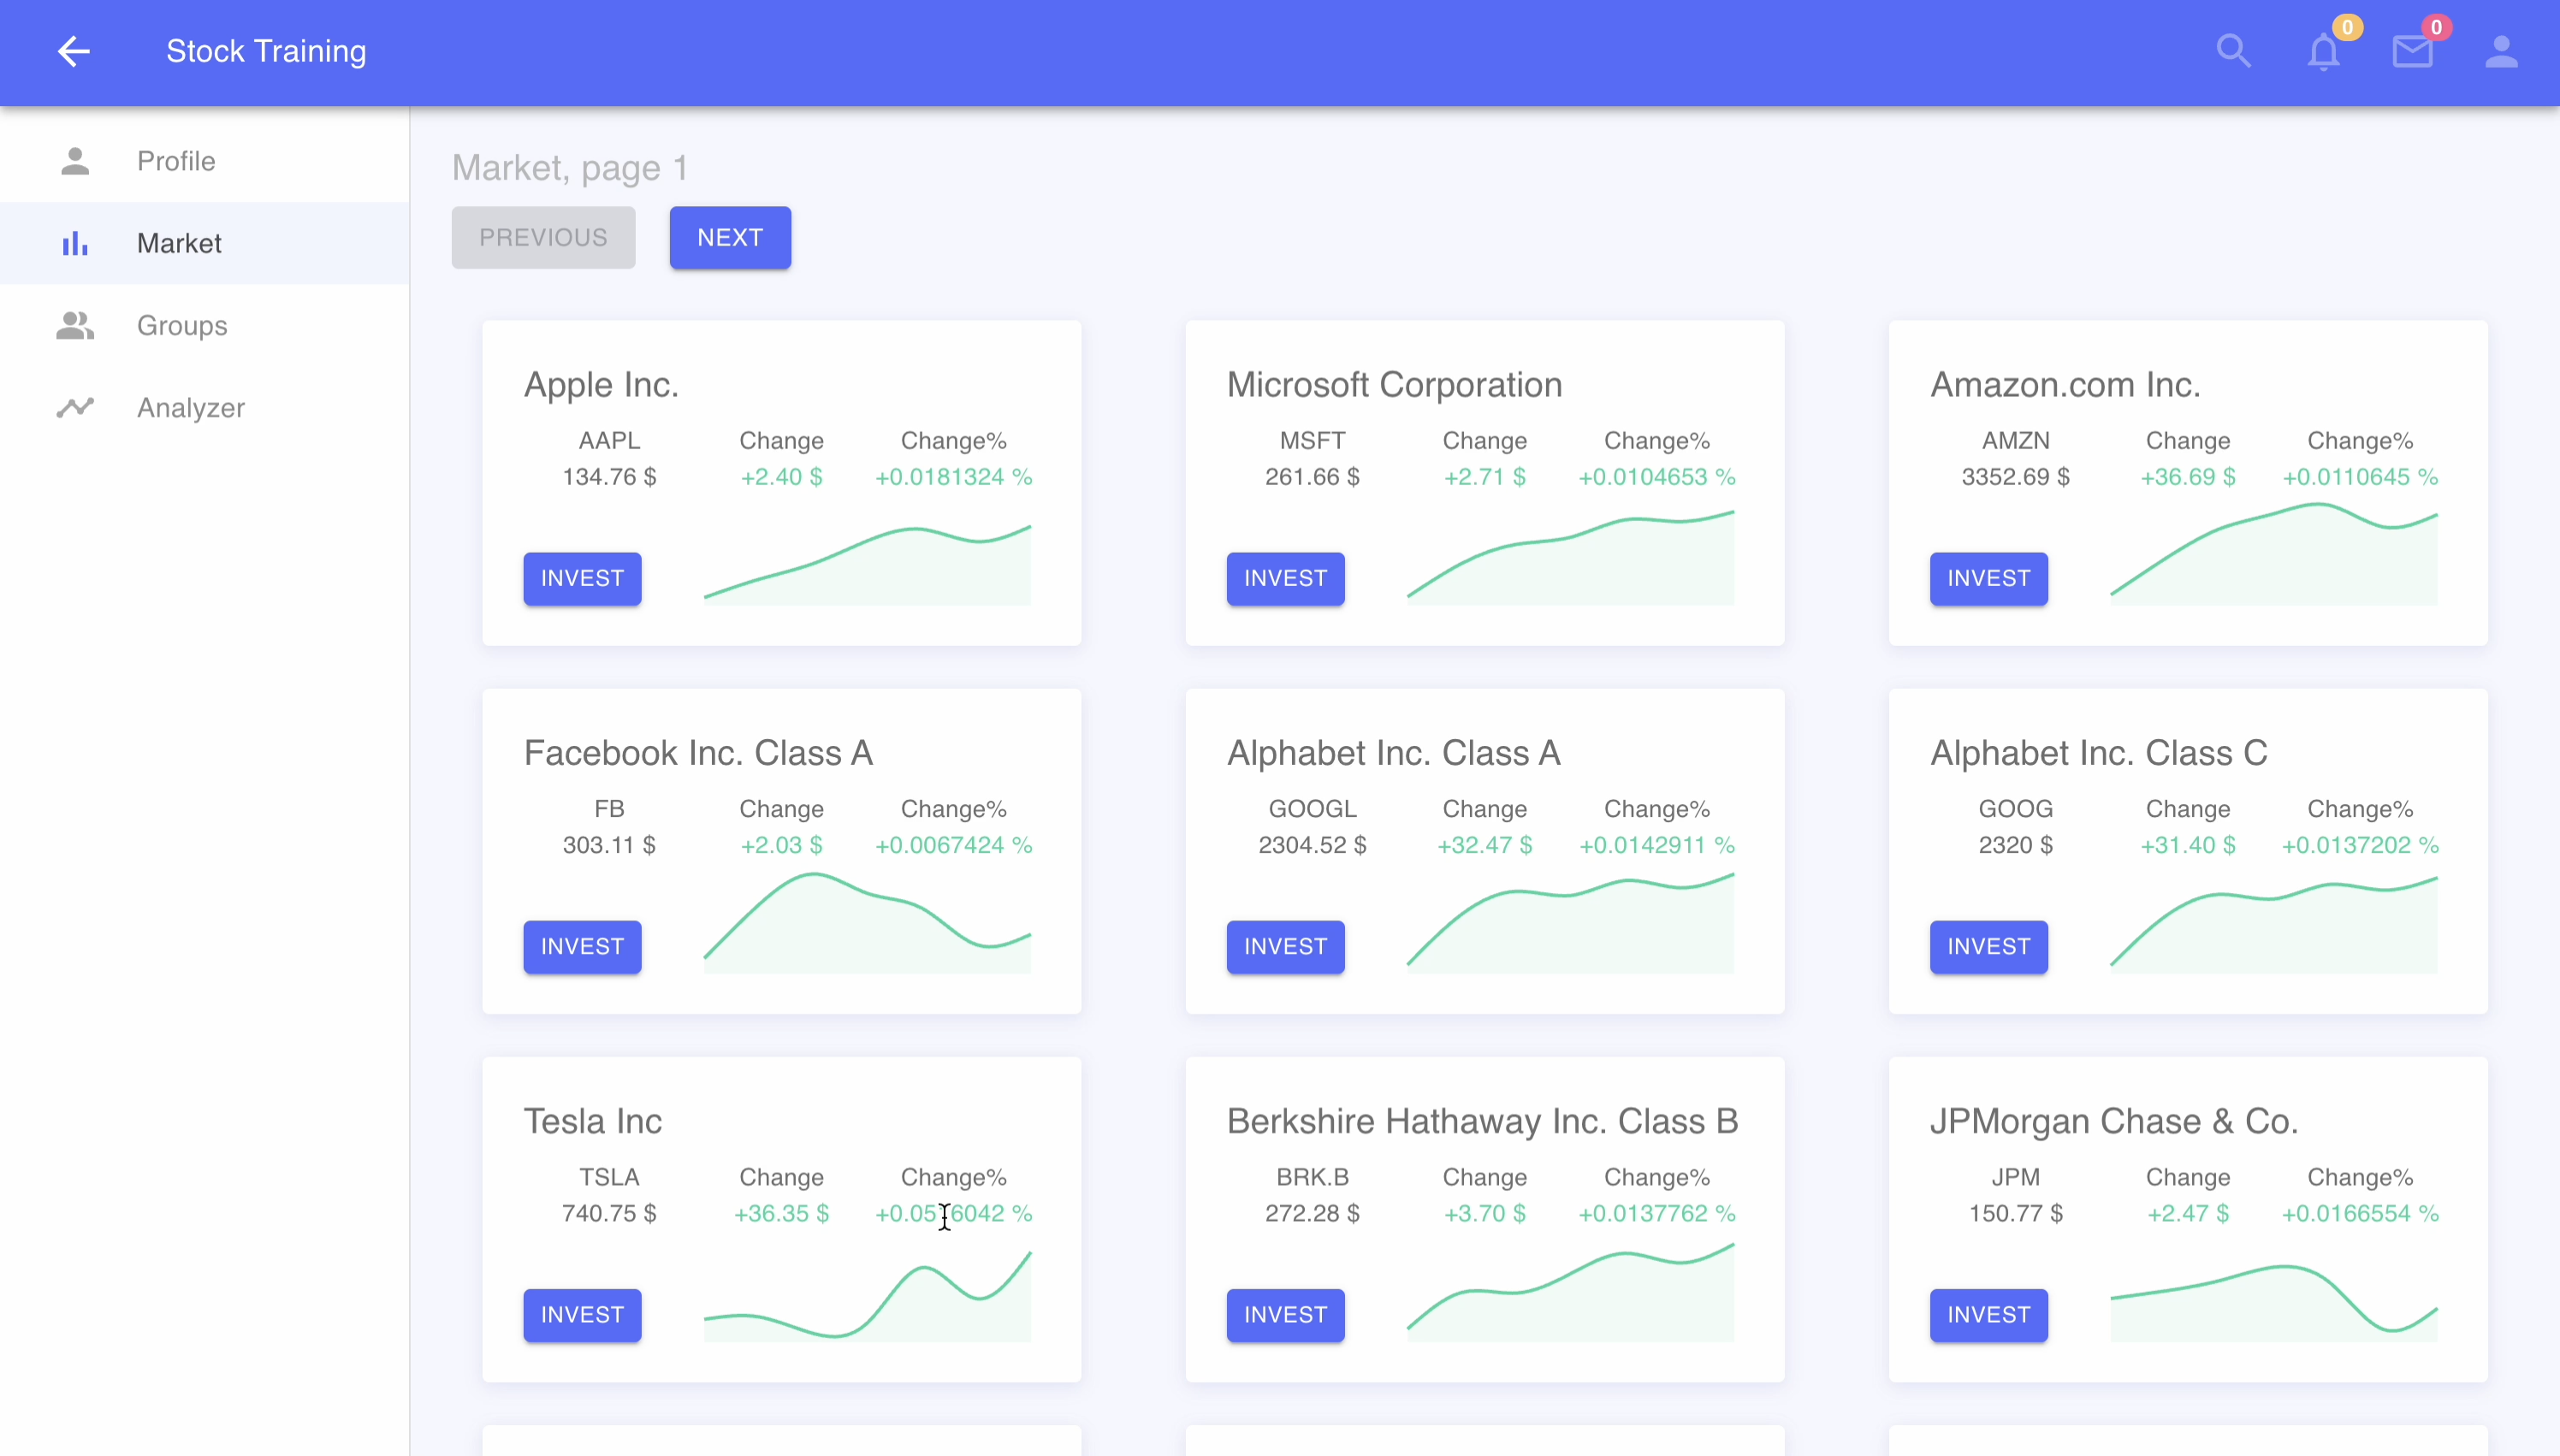2560x1456 pixels.
Task: Invest in Tesla Inc
Action: 582,1314
